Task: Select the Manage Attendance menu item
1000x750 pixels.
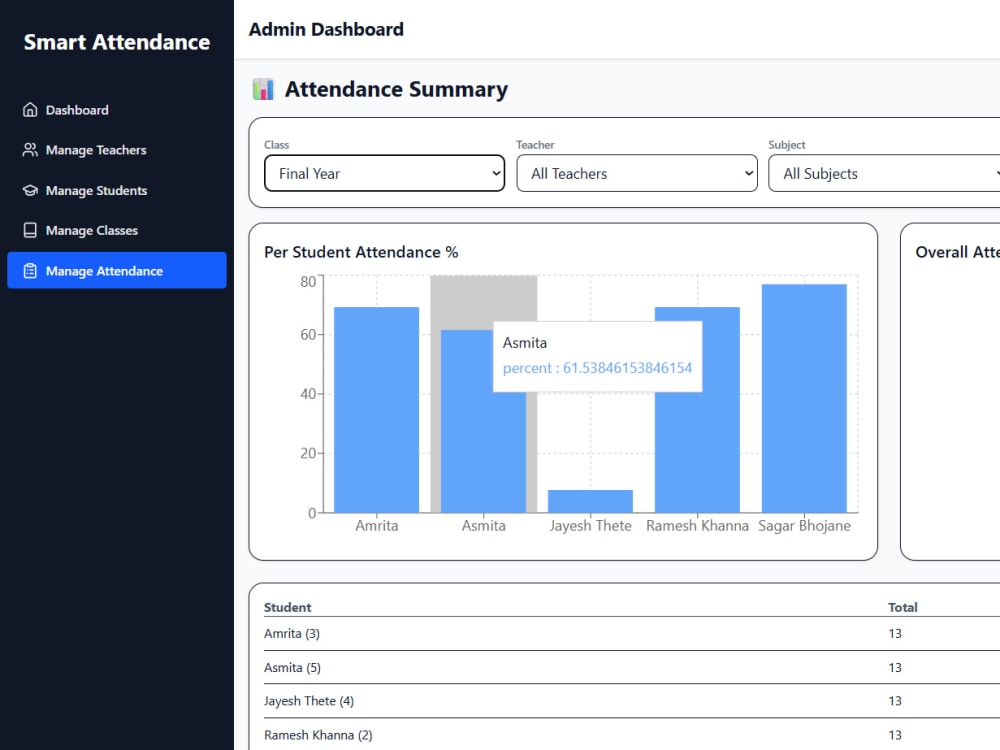Action: coord(117,270)
